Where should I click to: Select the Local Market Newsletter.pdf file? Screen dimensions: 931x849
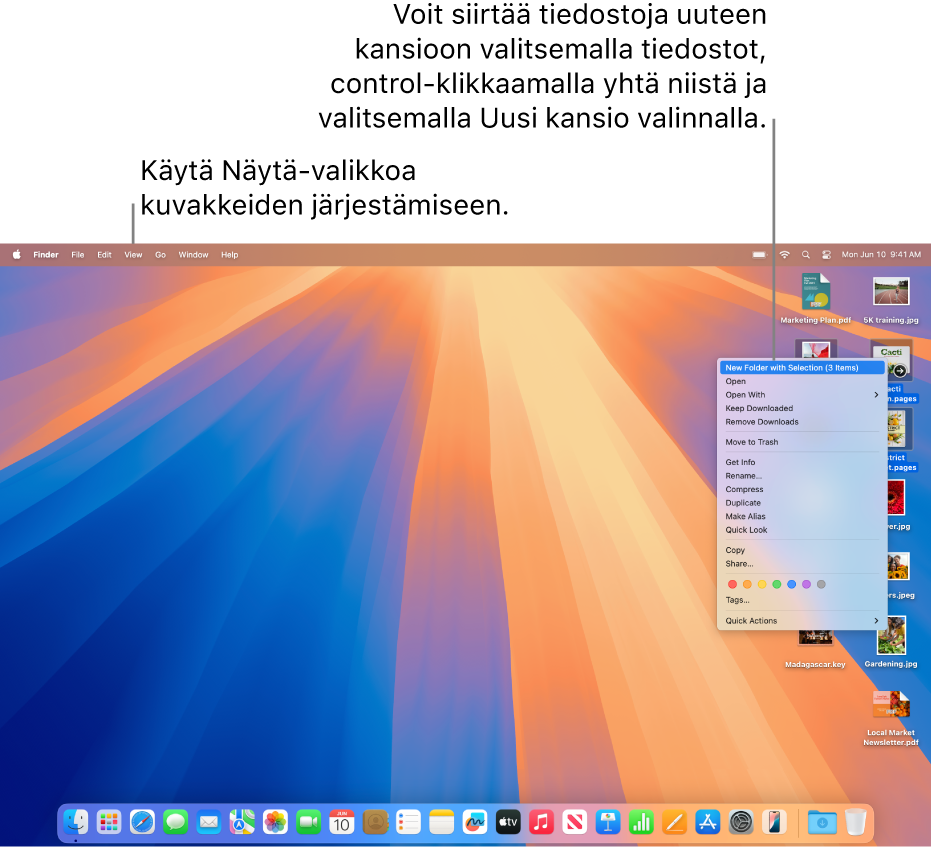(x=891, y=718)
